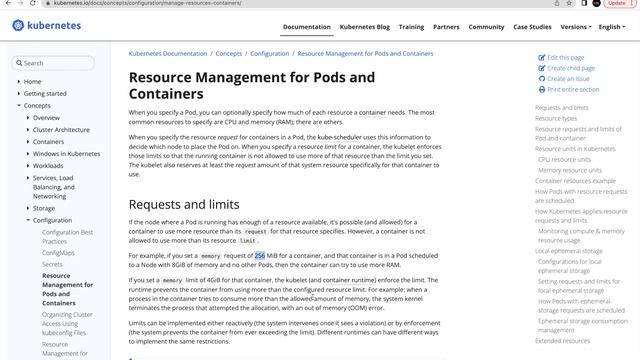Focus the Search input field
The width and height of the screenshot is (640, 360).
click(x=53, y=63)
